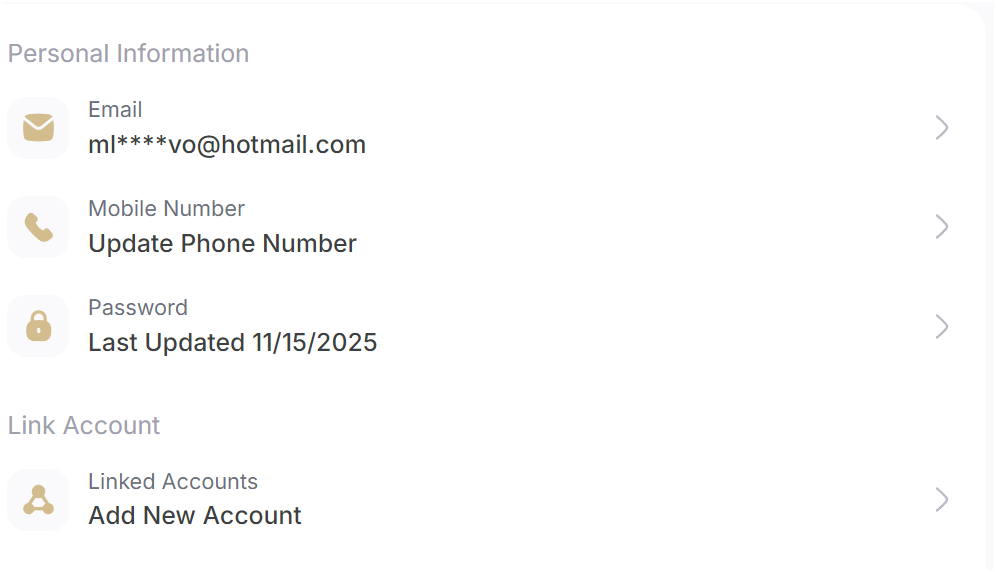Viewport: 996px width, 572px height.
Task: Click the envelope Email icon
Action: (38, 128)
